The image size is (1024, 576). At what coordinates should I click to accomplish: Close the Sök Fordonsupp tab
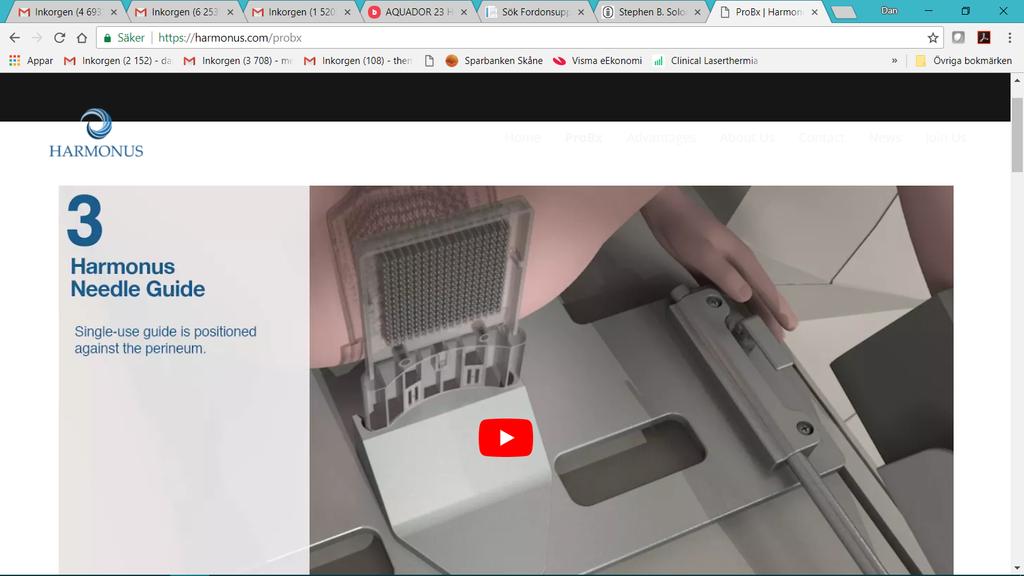point(581,12)
